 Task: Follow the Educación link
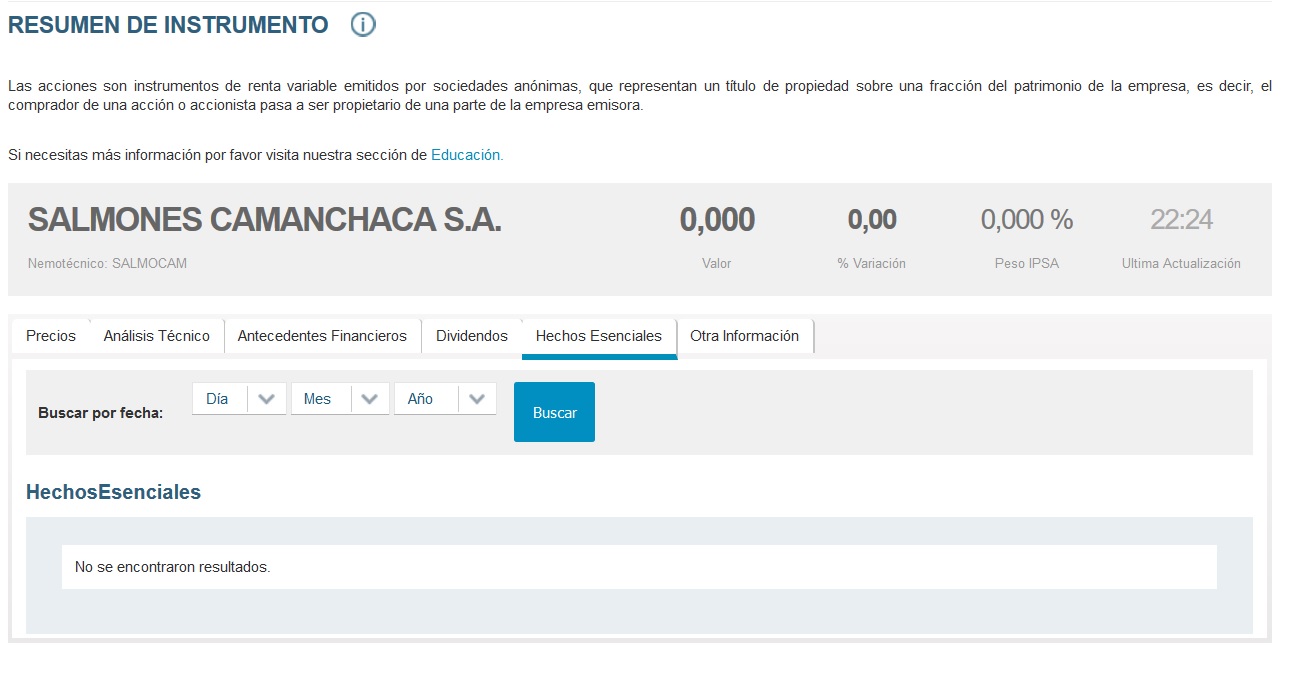click(x=465, y=155)
